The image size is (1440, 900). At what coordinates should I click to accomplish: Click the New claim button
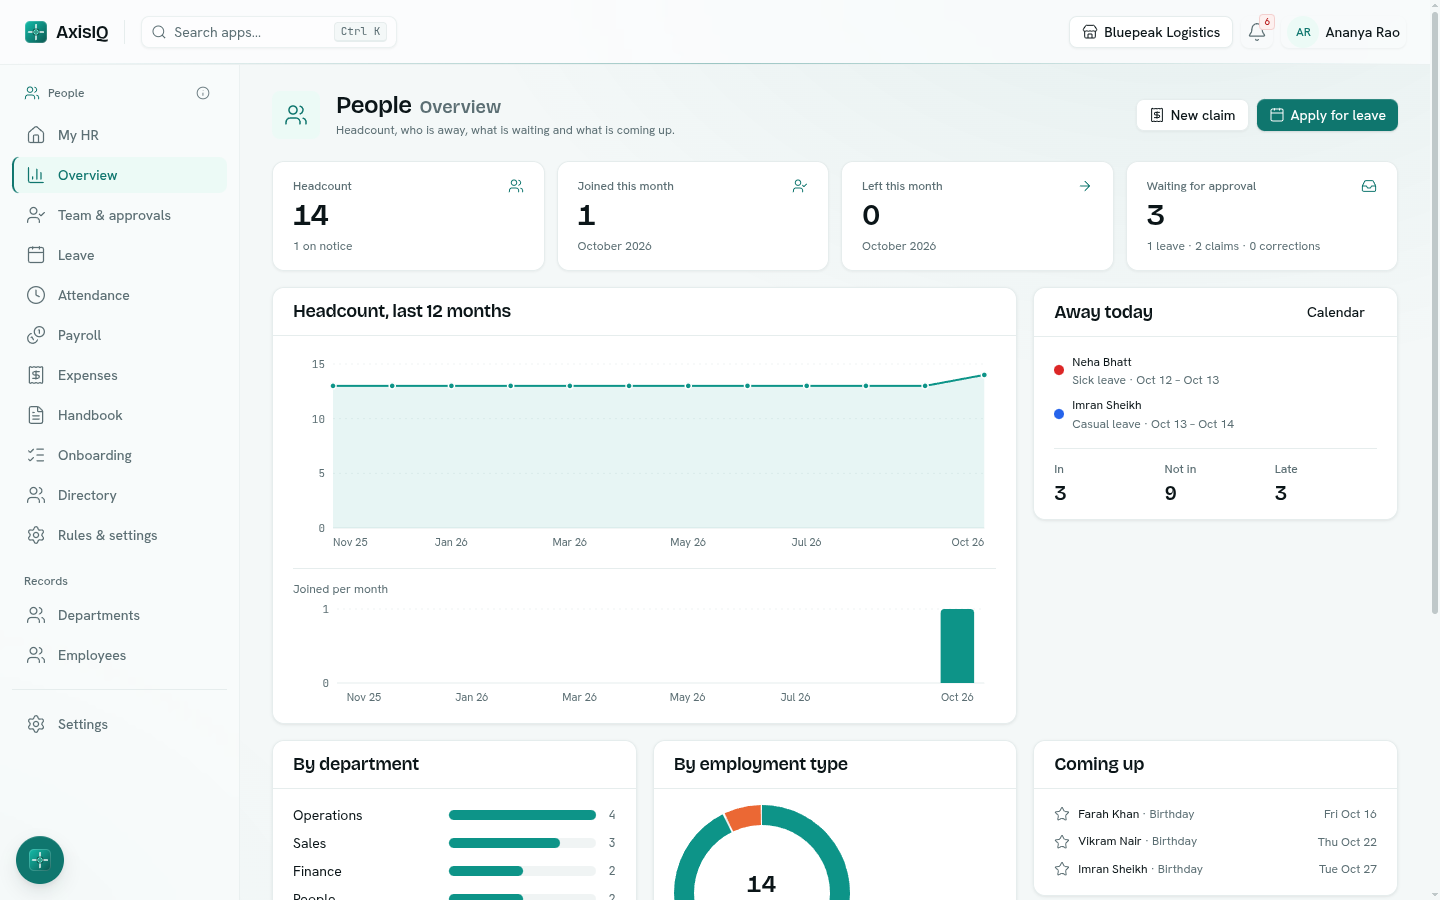(x=1192, y=115)
